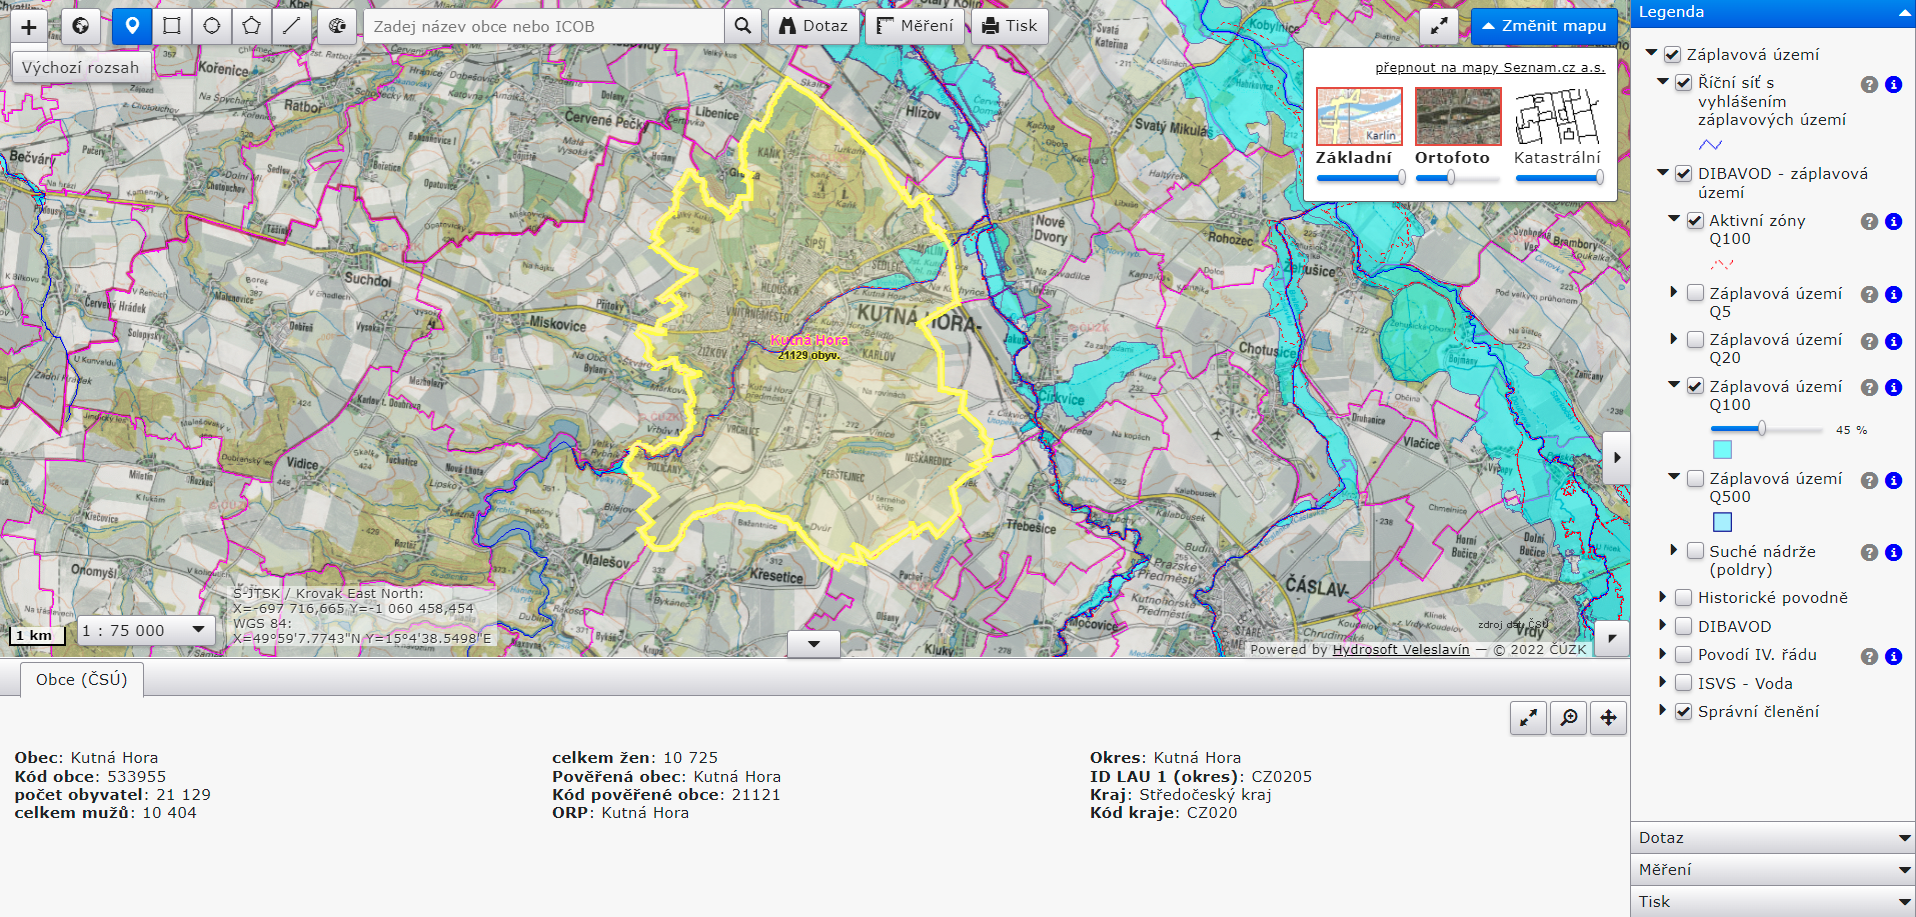This screenshot has width=1916, height=917.
Task: Select the rectangle selection tool
Action: coord(172,26)
